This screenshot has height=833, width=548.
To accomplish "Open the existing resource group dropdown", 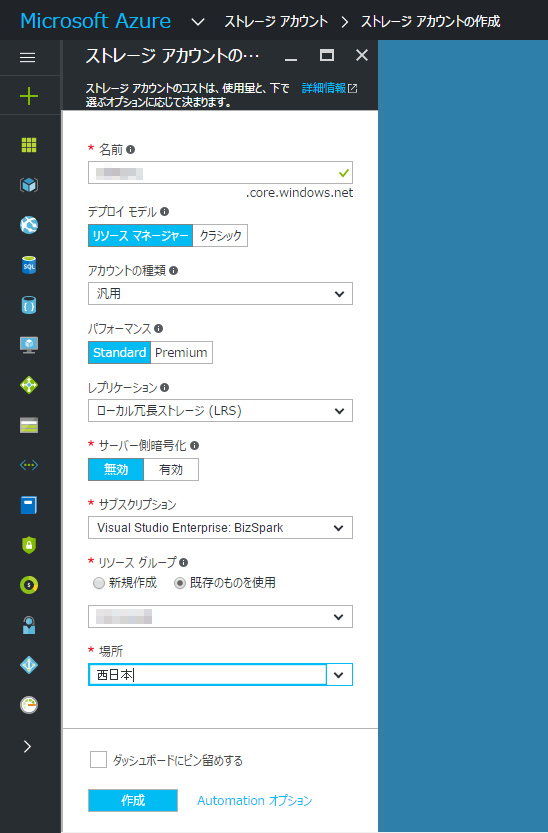I will tap(220, 617).
